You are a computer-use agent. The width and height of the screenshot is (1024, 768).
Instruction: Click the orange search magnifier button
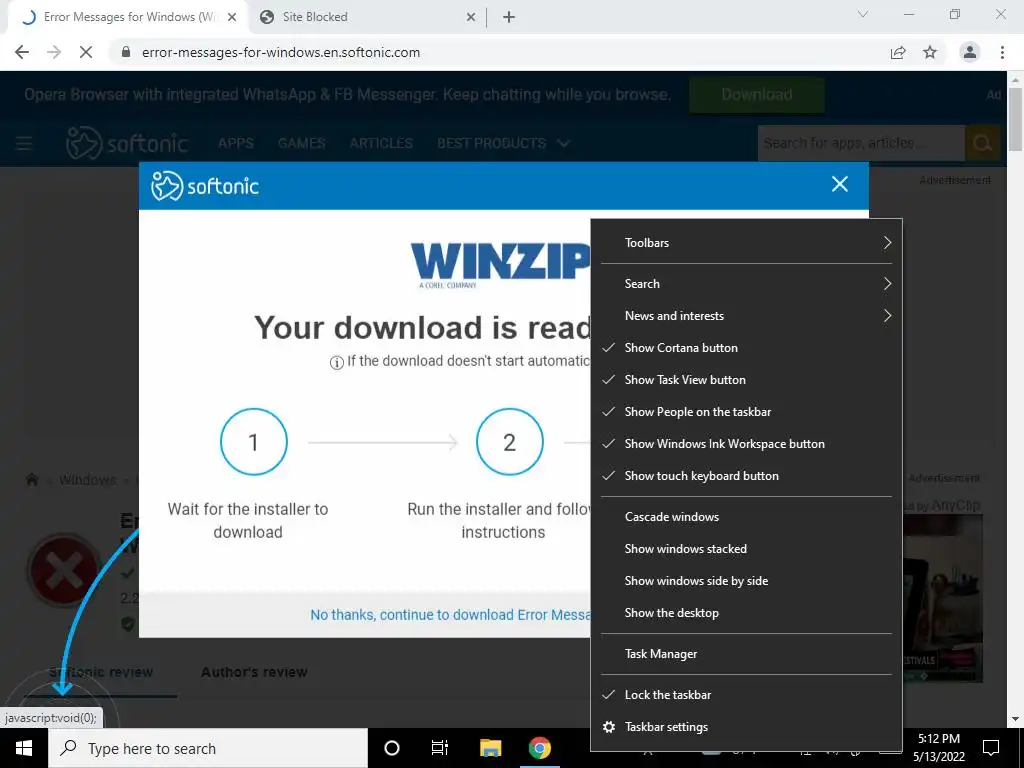[x=982, y=143]
